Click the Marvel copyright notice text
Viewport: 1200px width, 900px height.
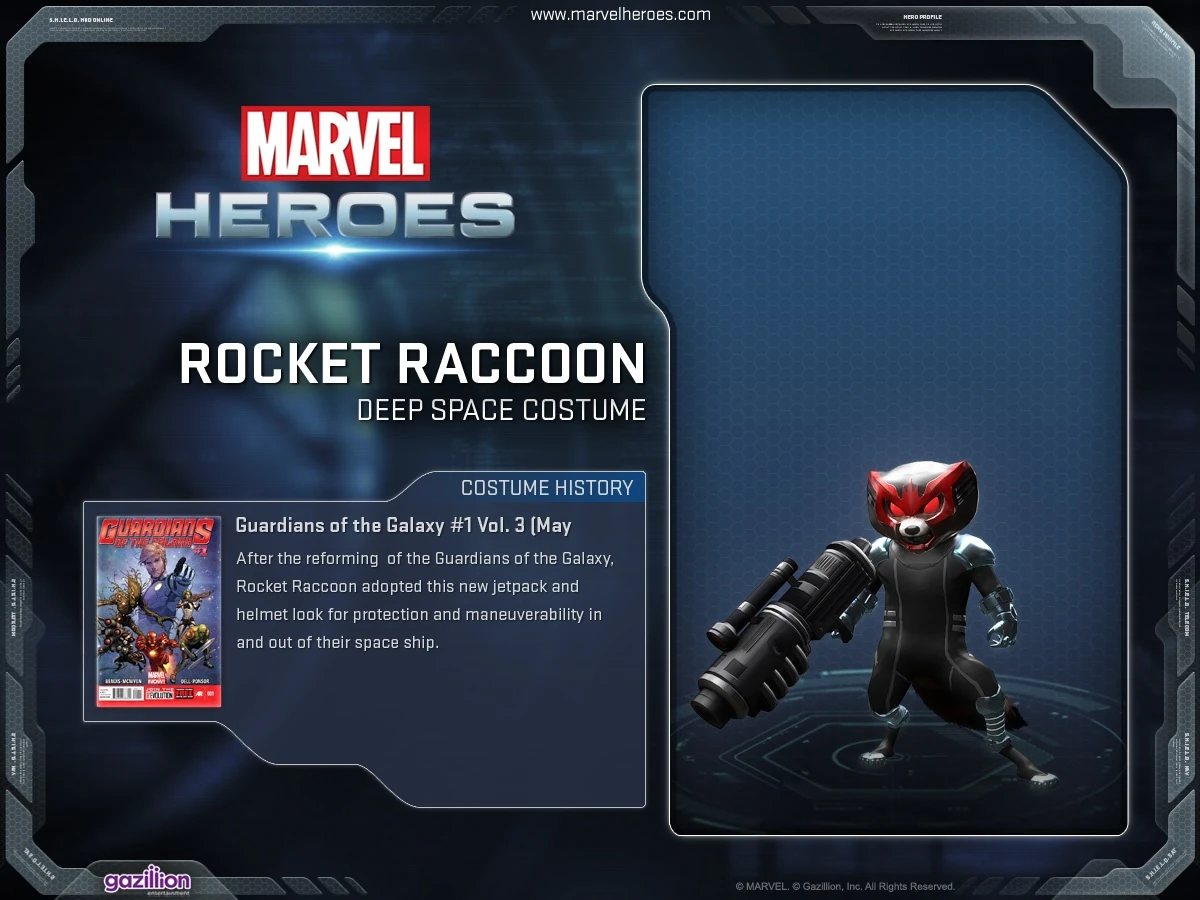(x=845, y=886)
